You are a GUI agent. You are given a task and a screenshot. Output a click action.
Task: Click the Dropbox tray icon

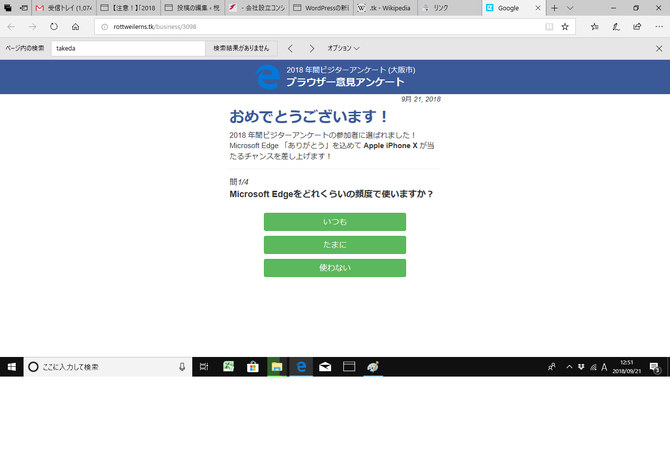click(581, 367)
